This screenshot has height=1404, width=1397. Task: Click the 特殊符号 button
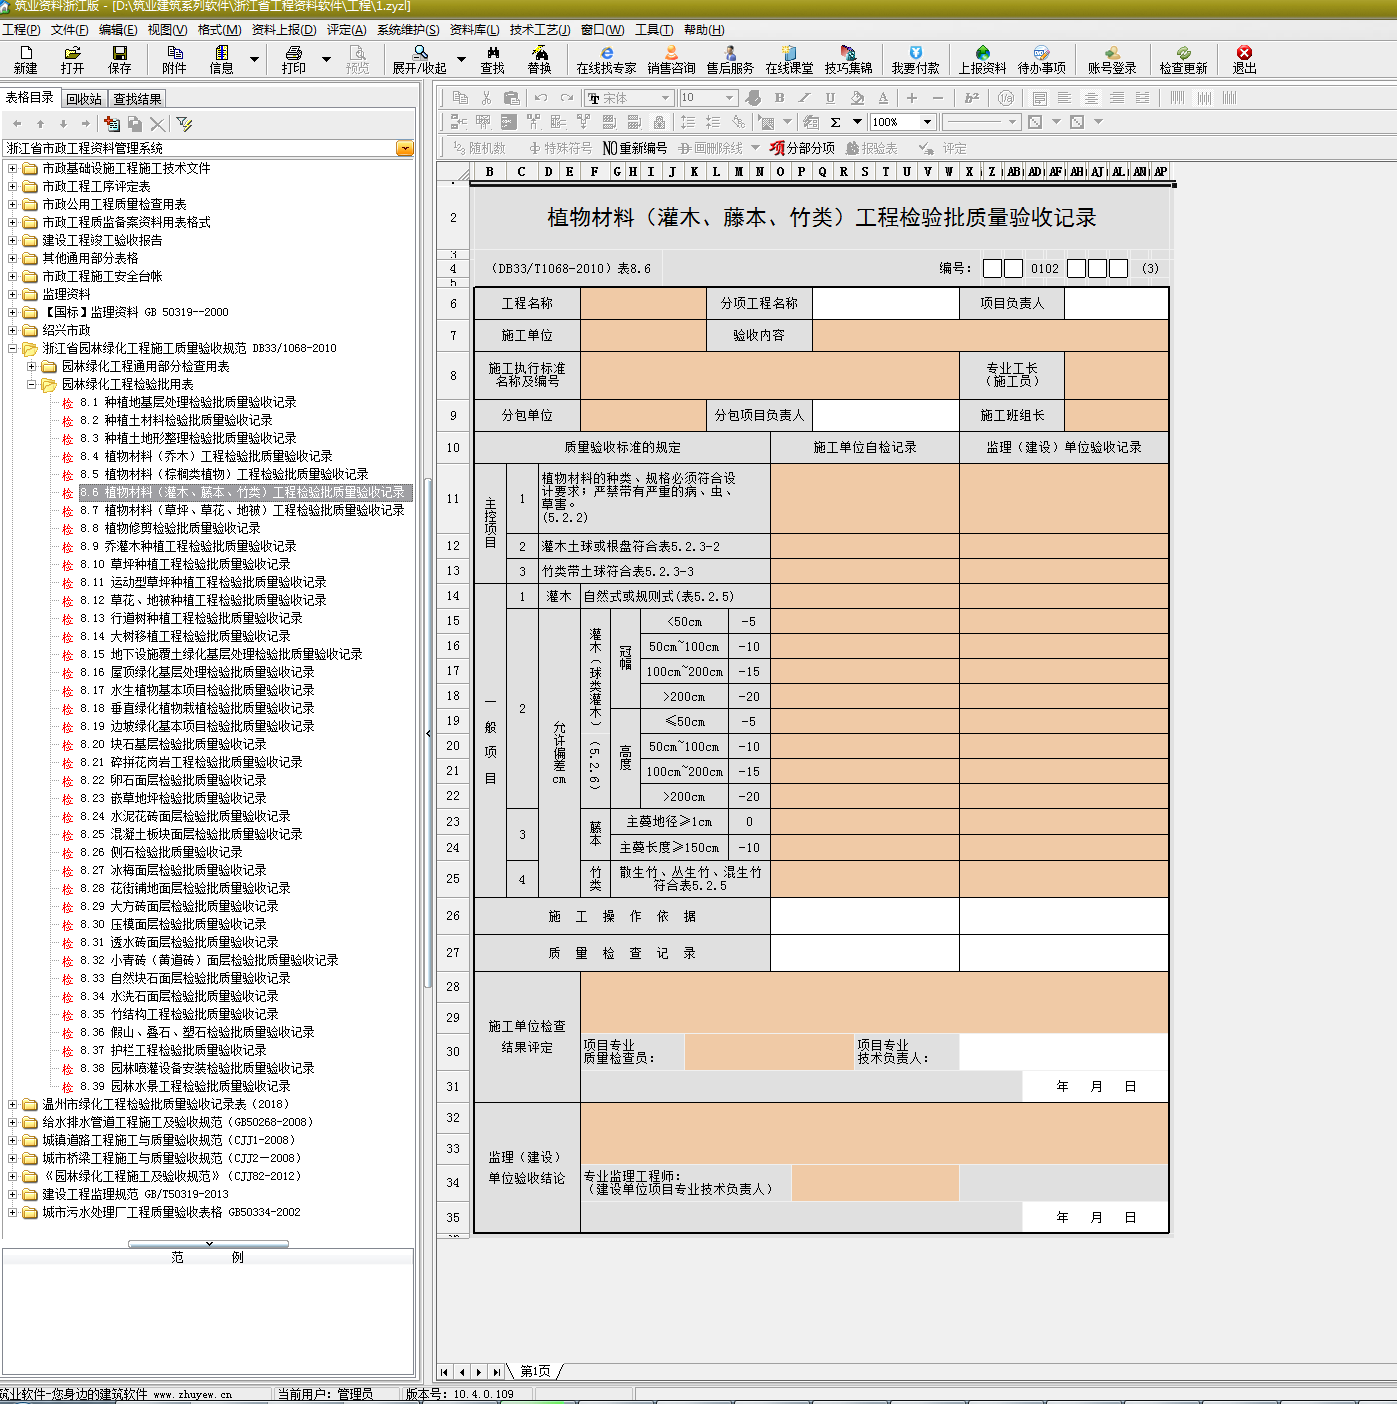click(x=560, y=148)
